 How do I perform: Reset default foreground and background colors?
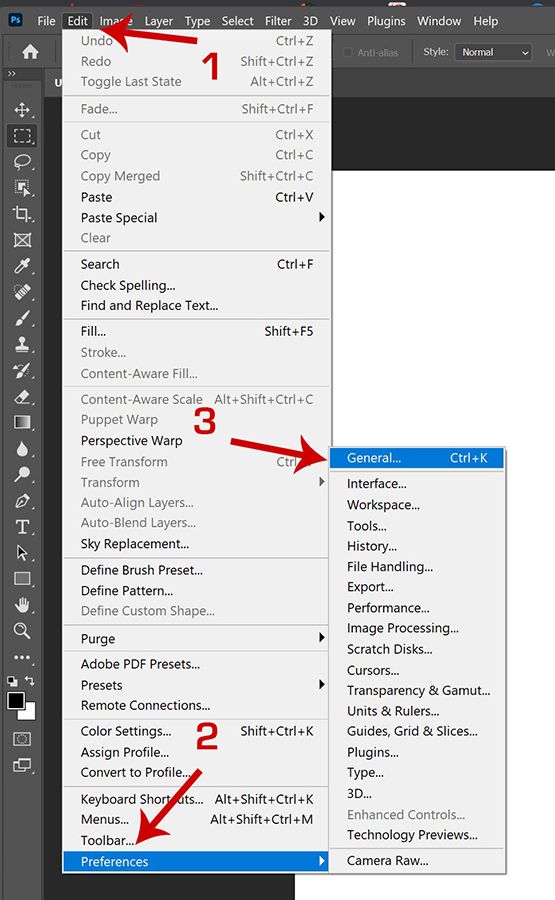coord(12,681)
